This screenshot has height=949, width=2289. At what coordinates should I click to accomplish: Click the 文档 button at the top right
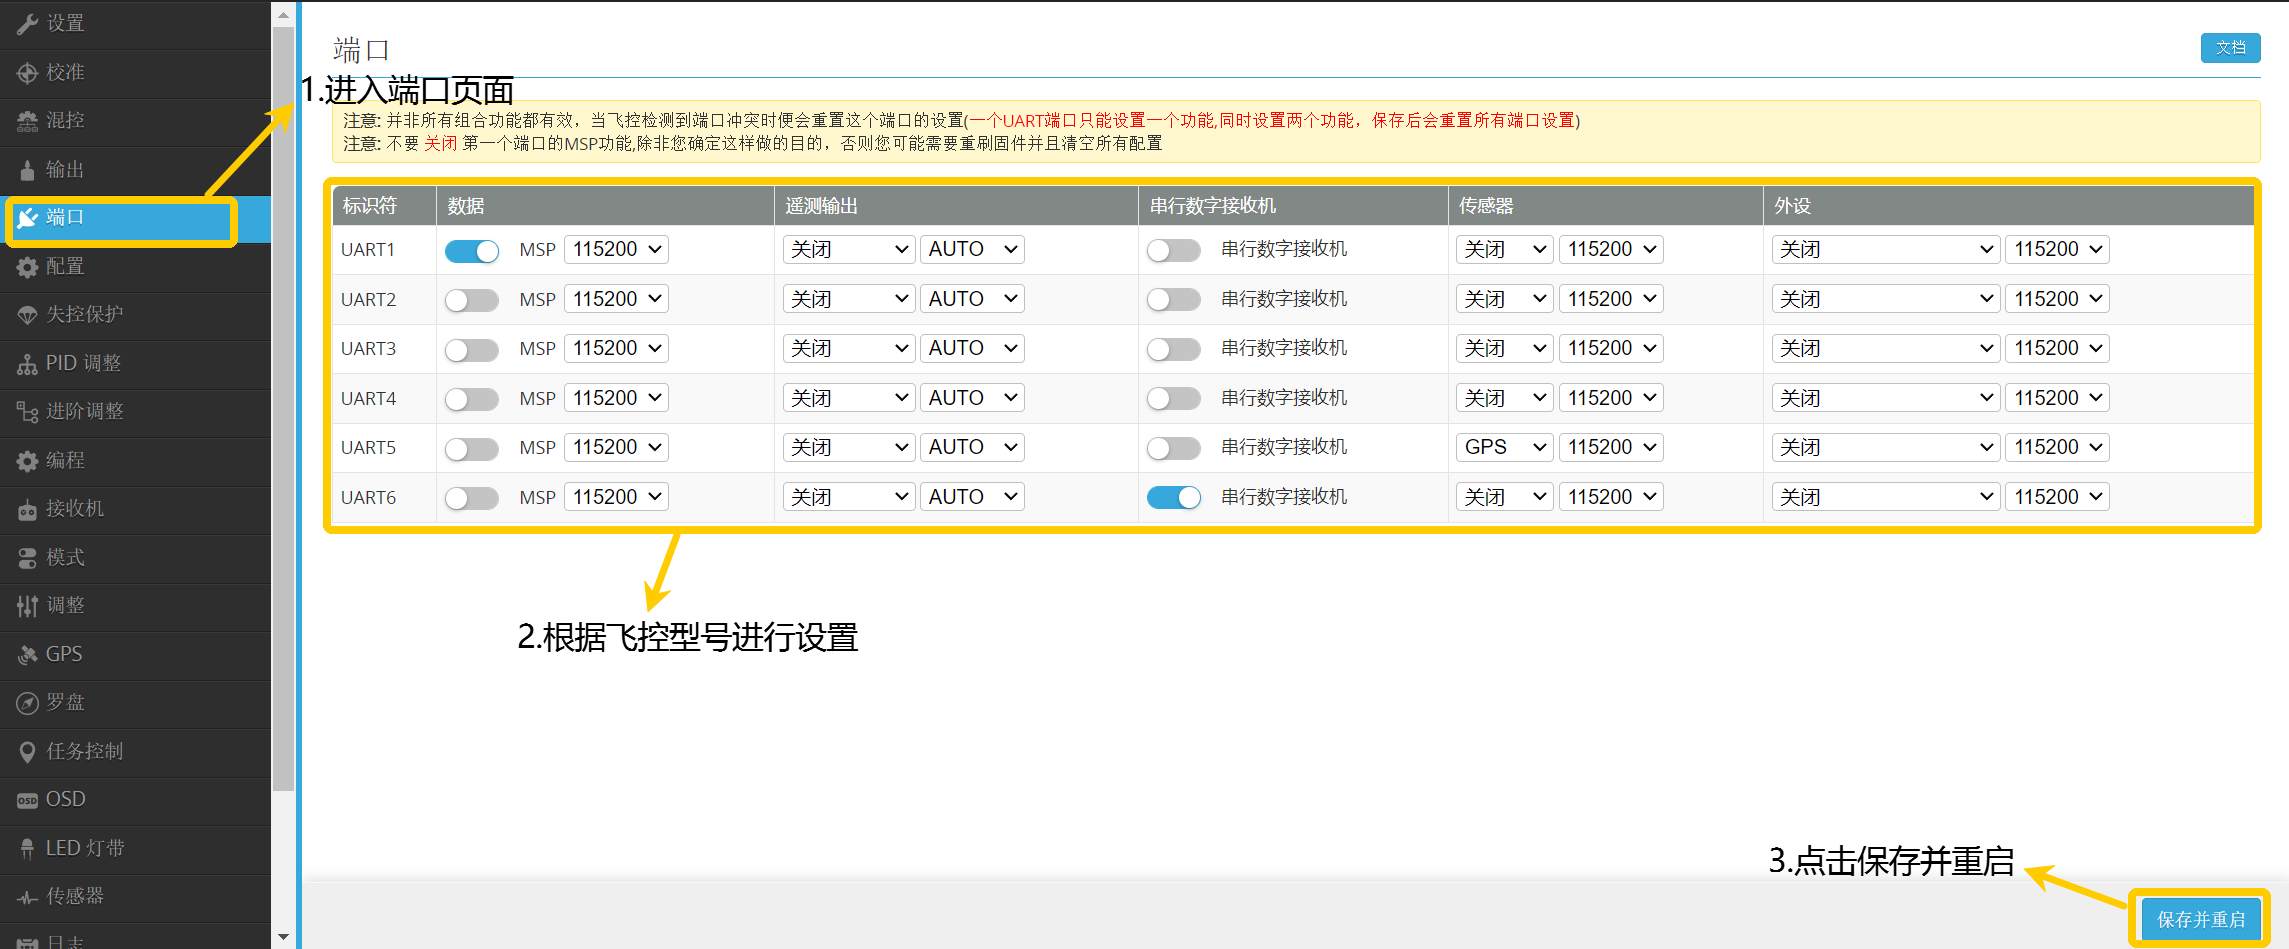[2230, 48]
